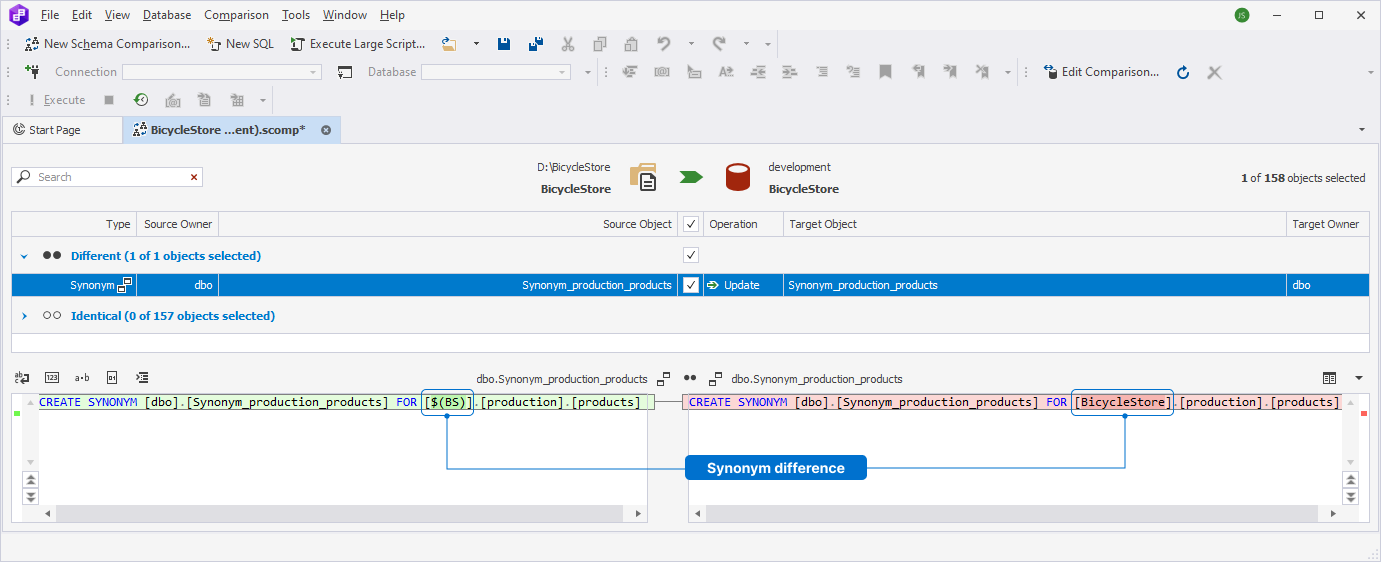Clear all bookmarks icon

click(983, 72)
